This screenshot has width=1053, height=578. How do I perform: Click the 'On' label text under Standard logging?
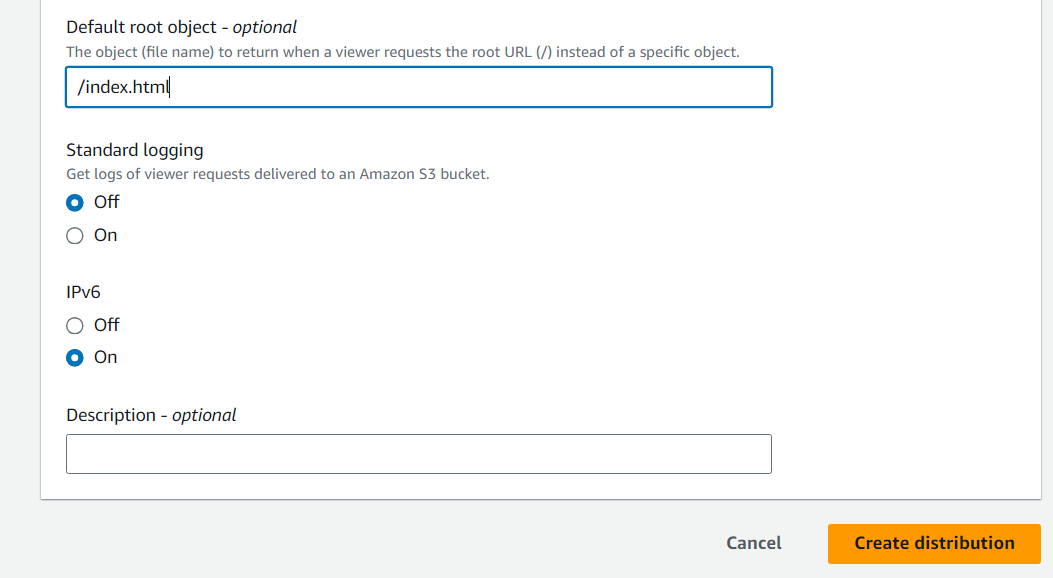105,235
